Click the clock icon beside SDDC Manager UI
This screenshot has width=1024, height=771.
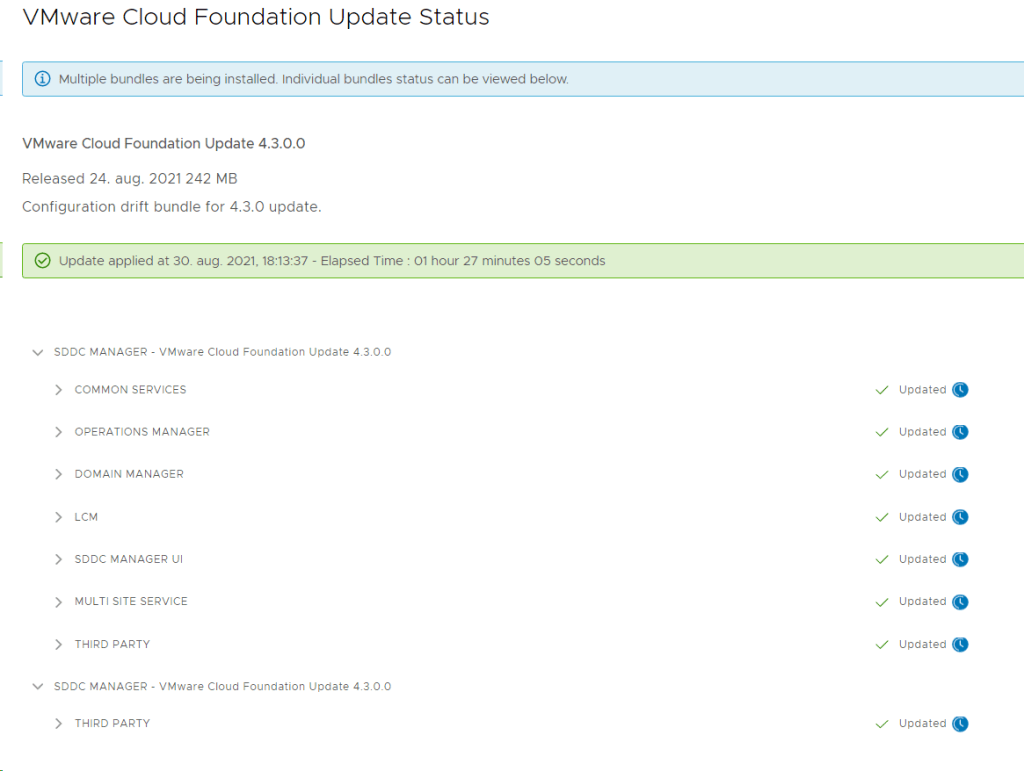(960, 559)
